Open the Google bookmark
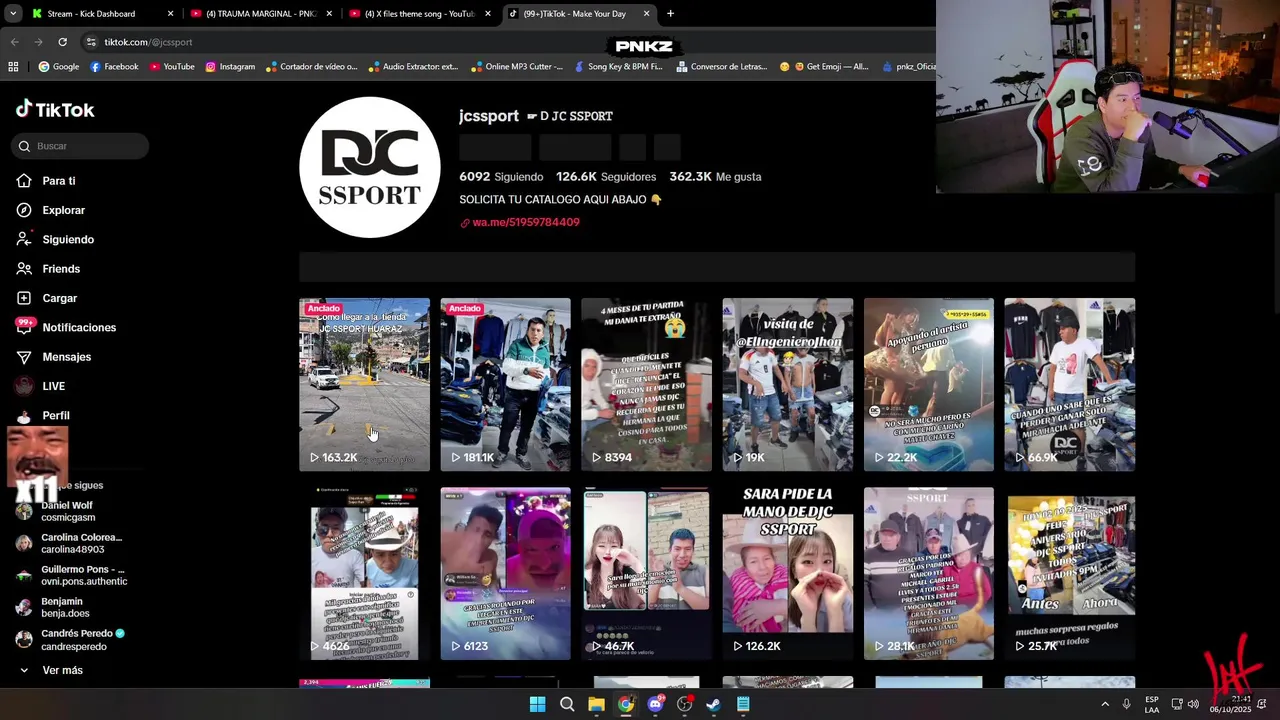The image size is (1280, 720). pos(59,67)
